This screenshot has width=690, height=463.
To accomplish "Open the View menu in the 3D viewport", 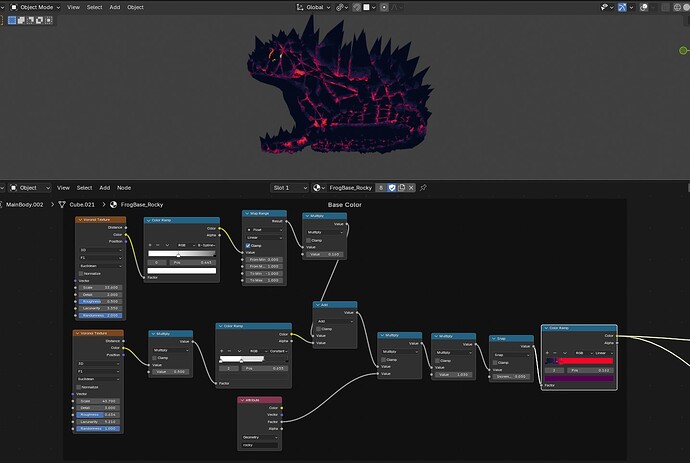I will pos(73,7).
